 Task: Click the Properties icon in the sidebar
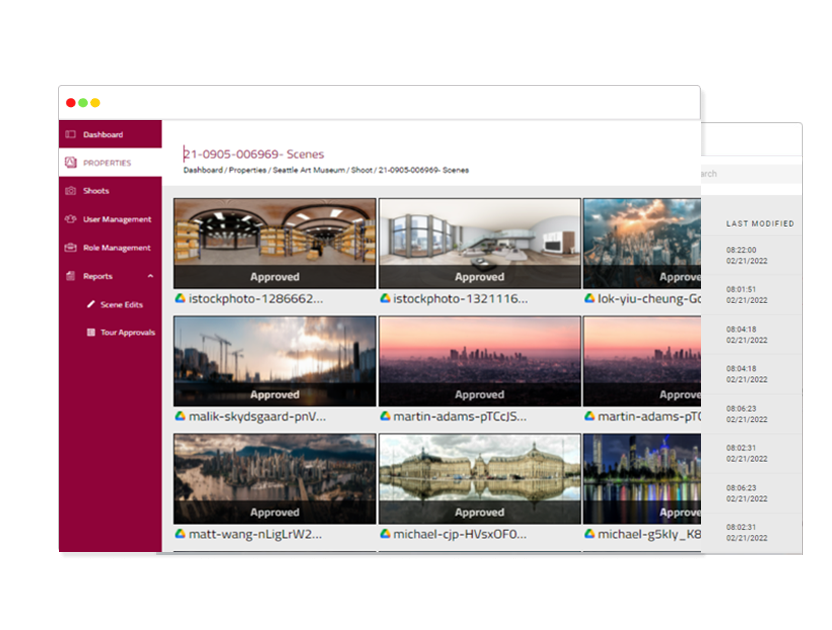pos(70,163)
